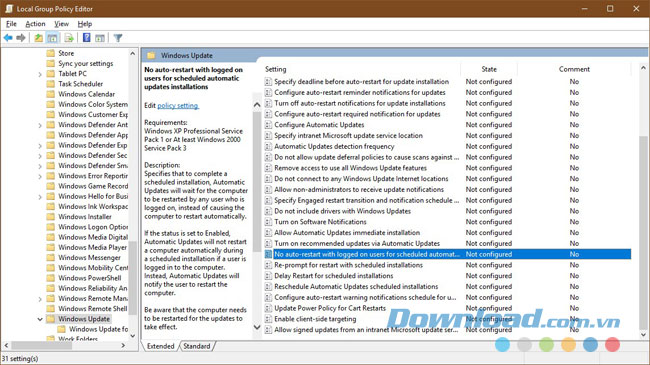Select Configure Automatic Updates setting

click(319, 125)
